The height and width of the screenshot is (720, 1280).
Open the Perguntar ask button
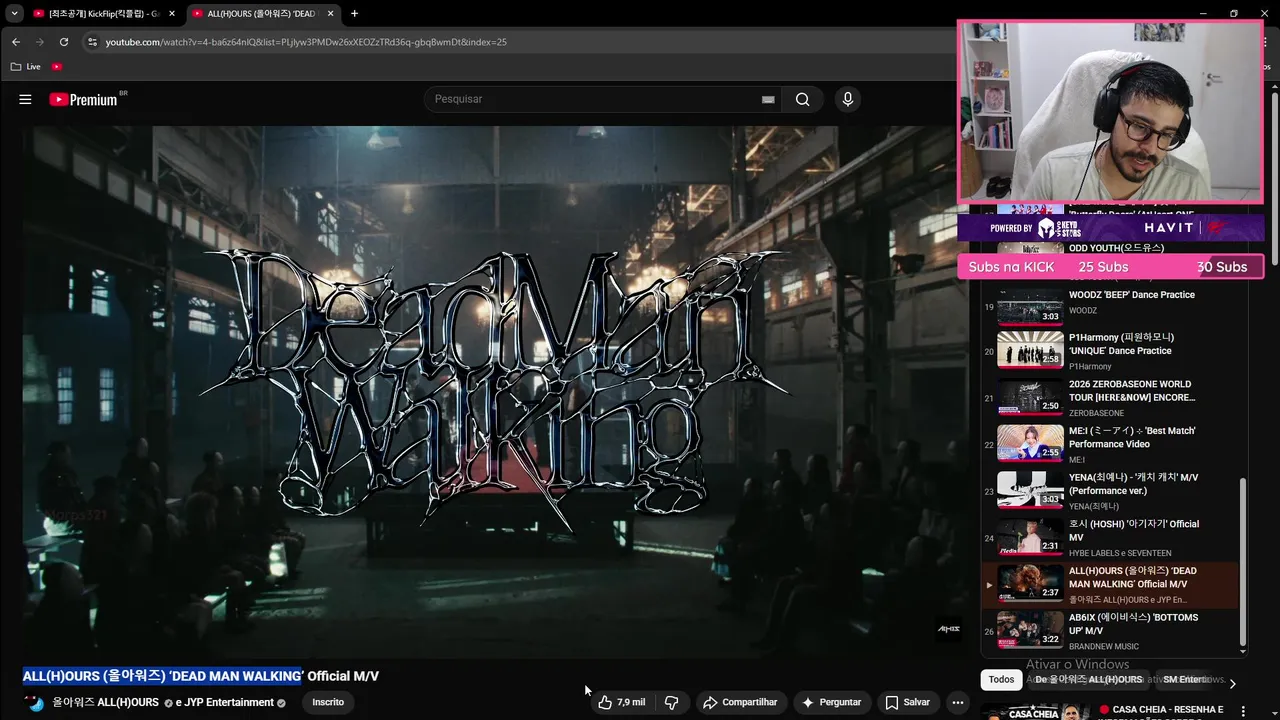pyautogui.click(x=831, y=702)
